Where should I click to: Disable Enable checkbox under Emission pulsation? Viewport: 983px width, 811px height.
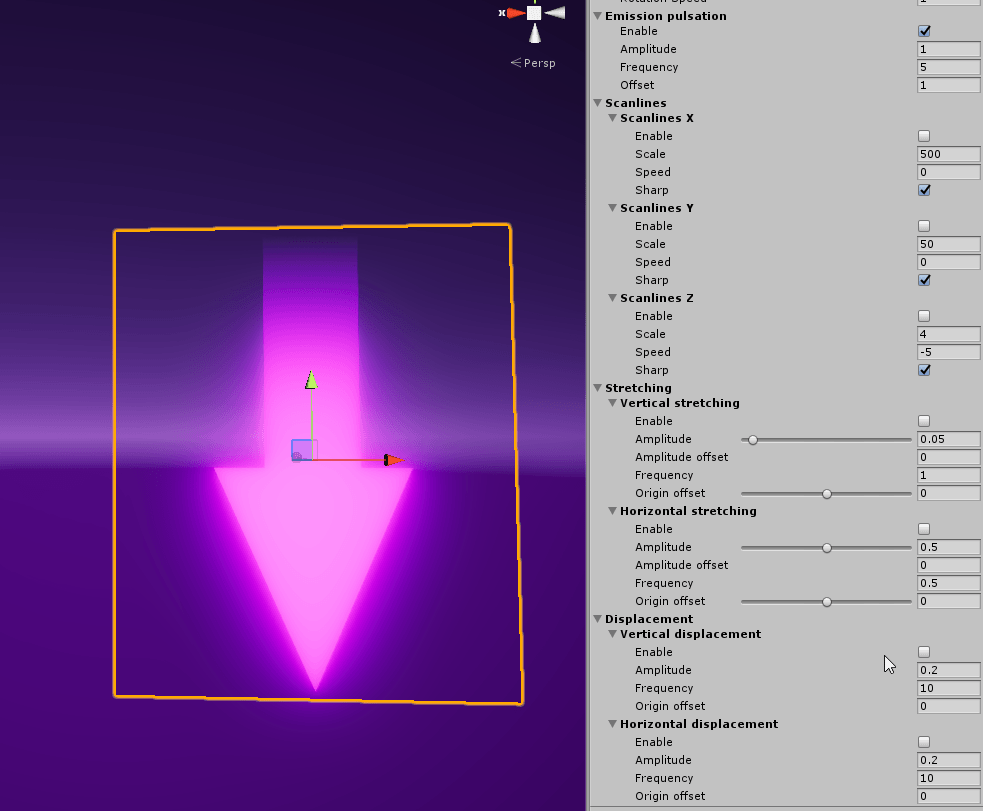pyautogui.click(x=923, y=31)
